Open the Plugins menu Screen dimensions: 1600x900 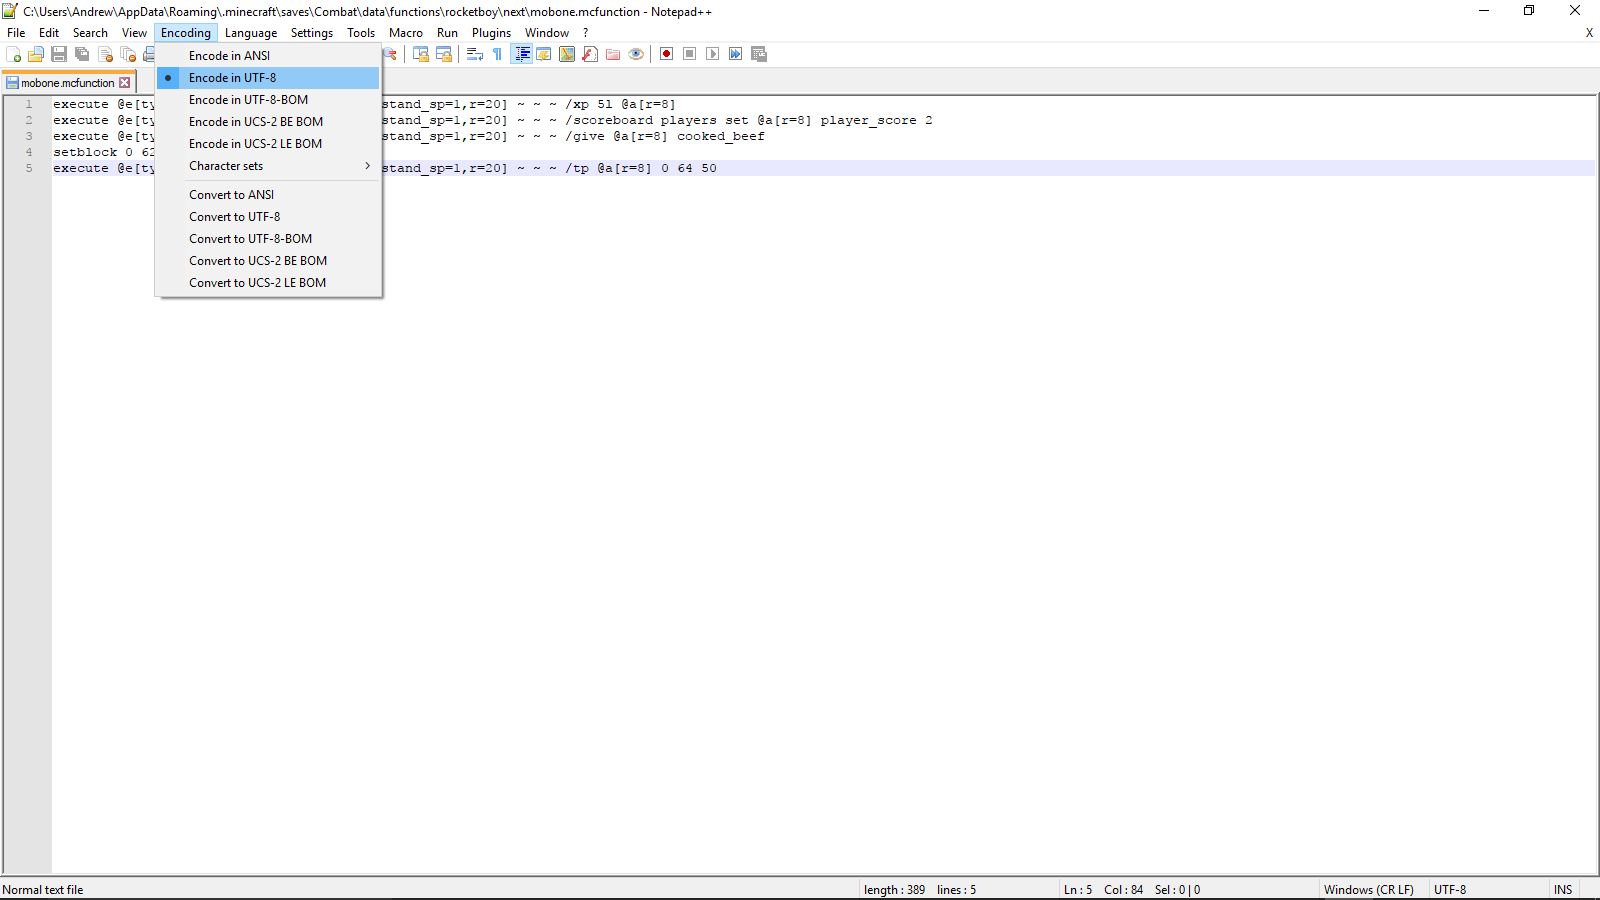491,33
